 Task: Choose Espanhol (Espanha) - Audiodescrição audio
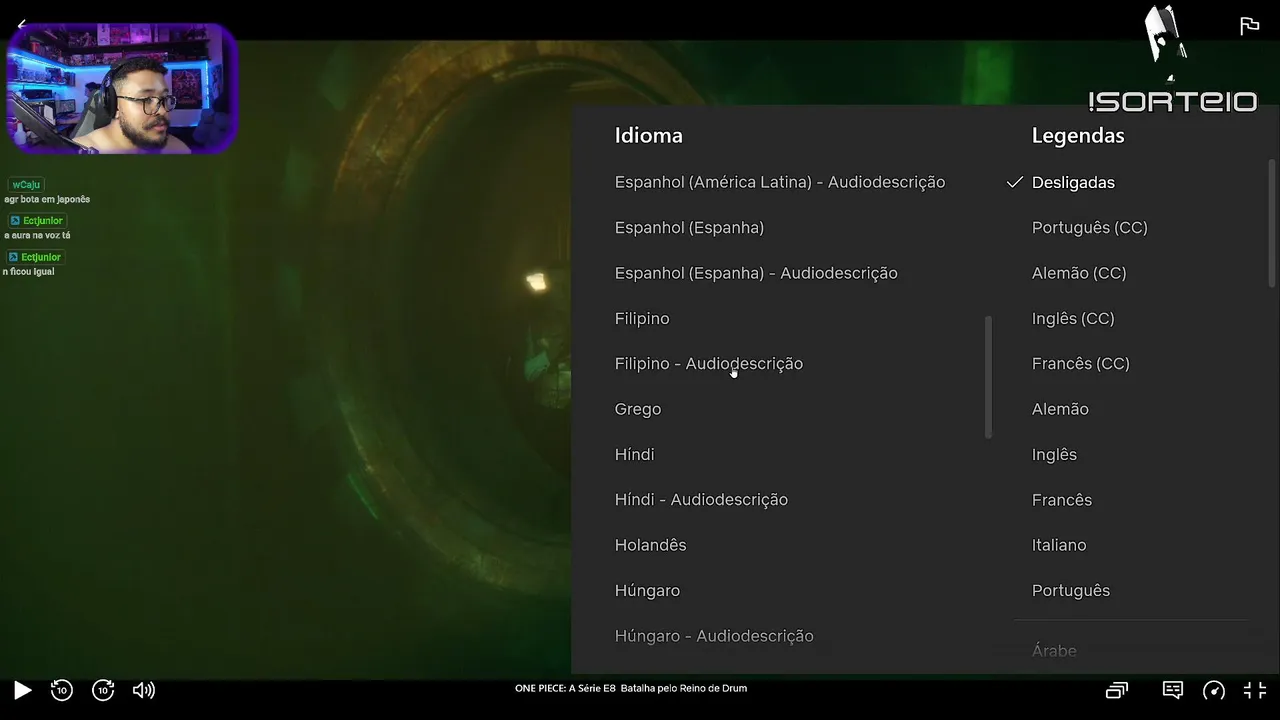click(756, 273)
